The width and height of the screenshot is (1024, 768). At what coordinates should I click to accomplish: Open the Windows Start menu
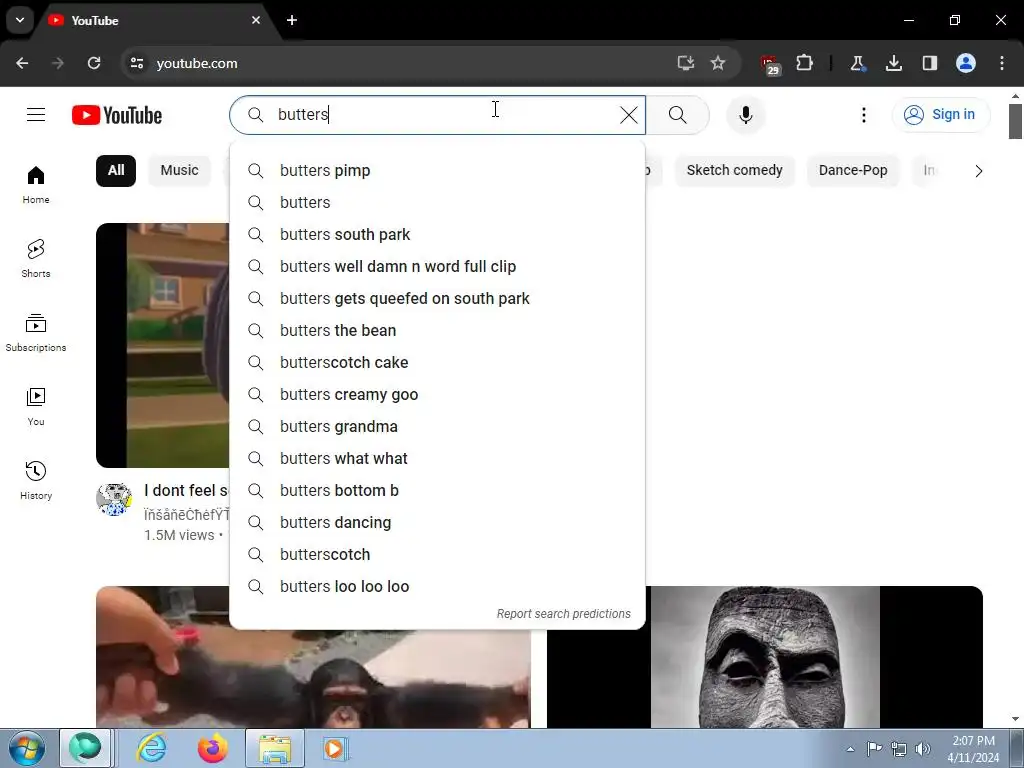pyautogui.click(x=27, y=749)
